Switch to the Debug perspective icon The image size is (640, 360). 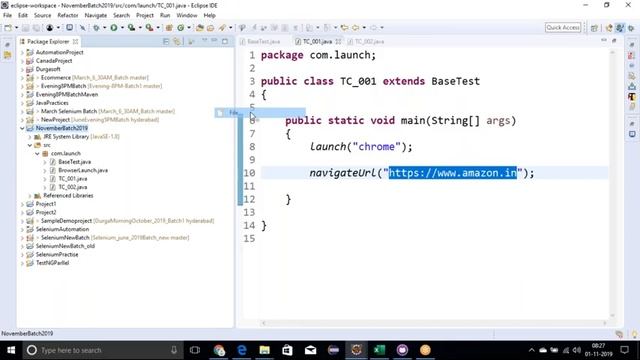tap(631, 28)
